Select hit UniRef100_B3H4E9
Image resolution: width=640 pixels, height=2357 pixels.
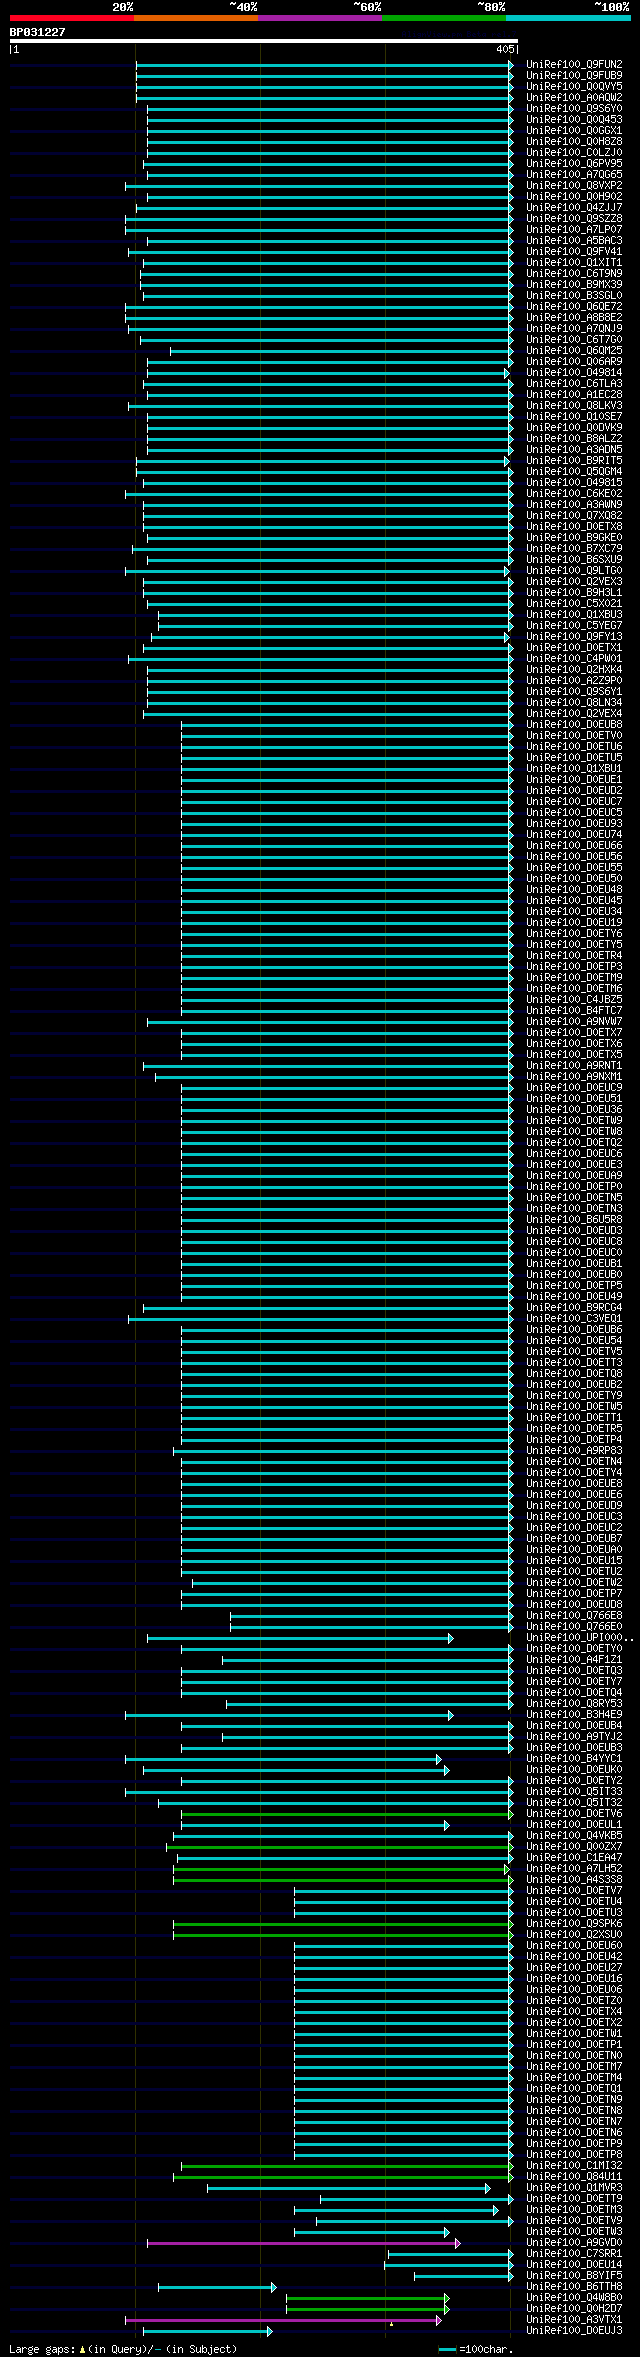tap(574, 1715)
